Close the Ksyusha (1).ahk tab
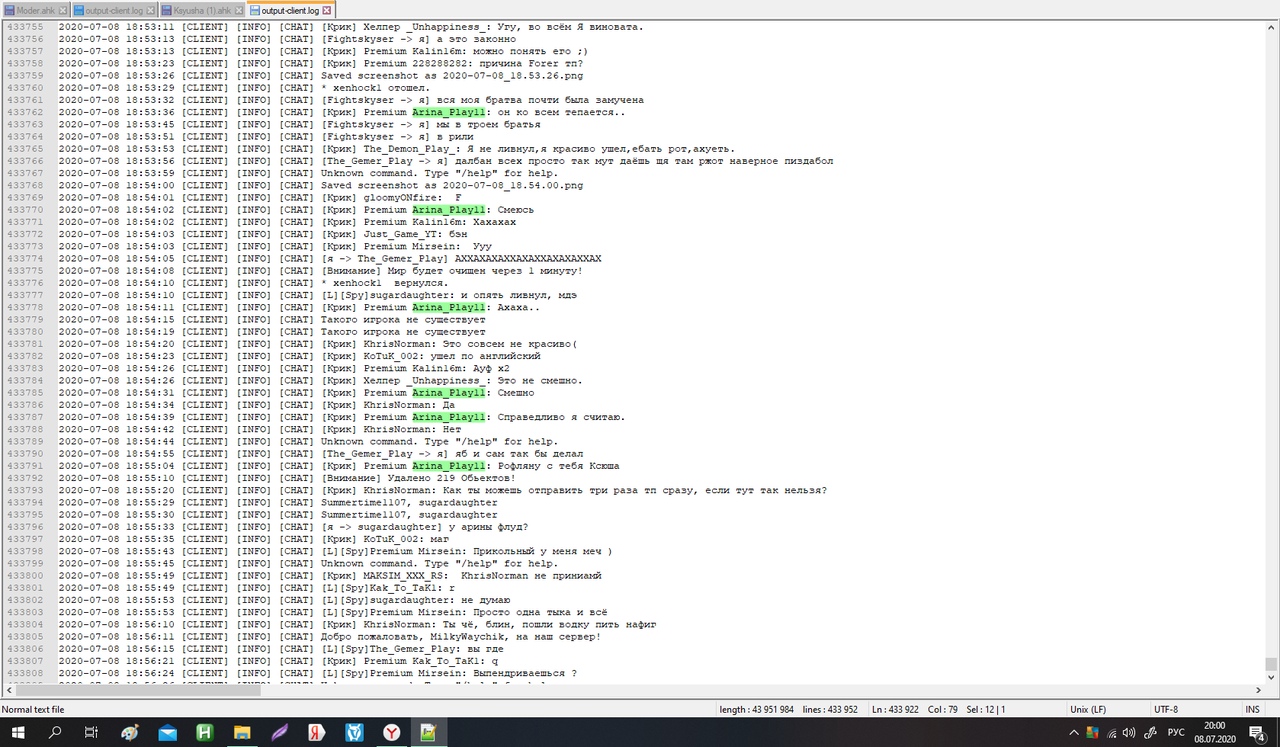The image size is (1280, 747). pyautogui.click(x=239, y=10)
